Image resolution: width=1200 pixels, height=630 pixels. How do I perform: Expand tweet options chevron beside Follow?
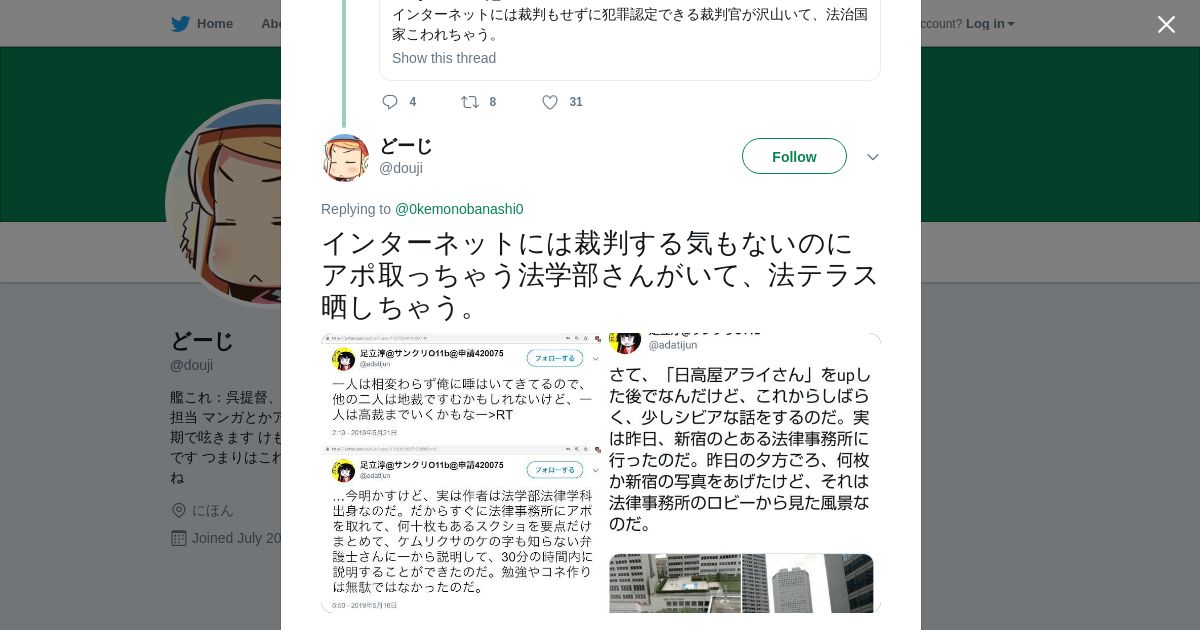pos(873,157)
